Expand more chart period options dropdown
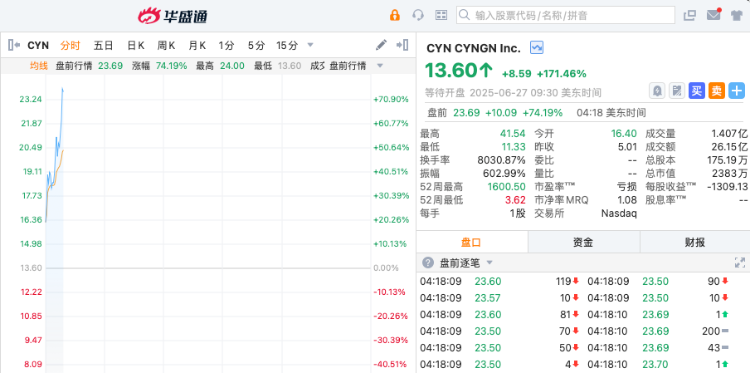Image resolution: width=750 pixels, height=373 pixels. point(310,45)
